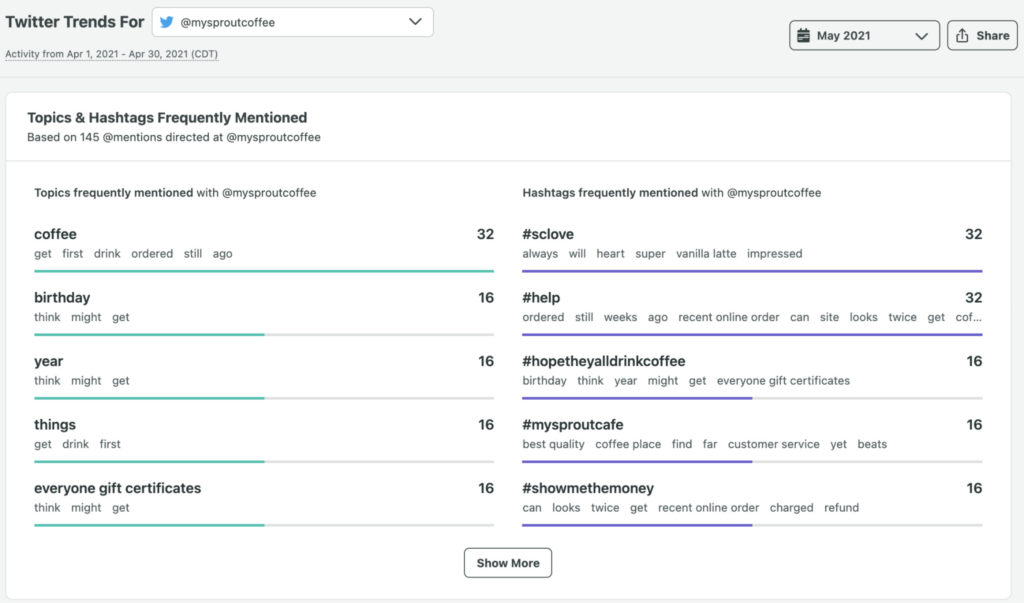
Task: Open the May 2021 date range dropdown
Action: coord(864,36)
